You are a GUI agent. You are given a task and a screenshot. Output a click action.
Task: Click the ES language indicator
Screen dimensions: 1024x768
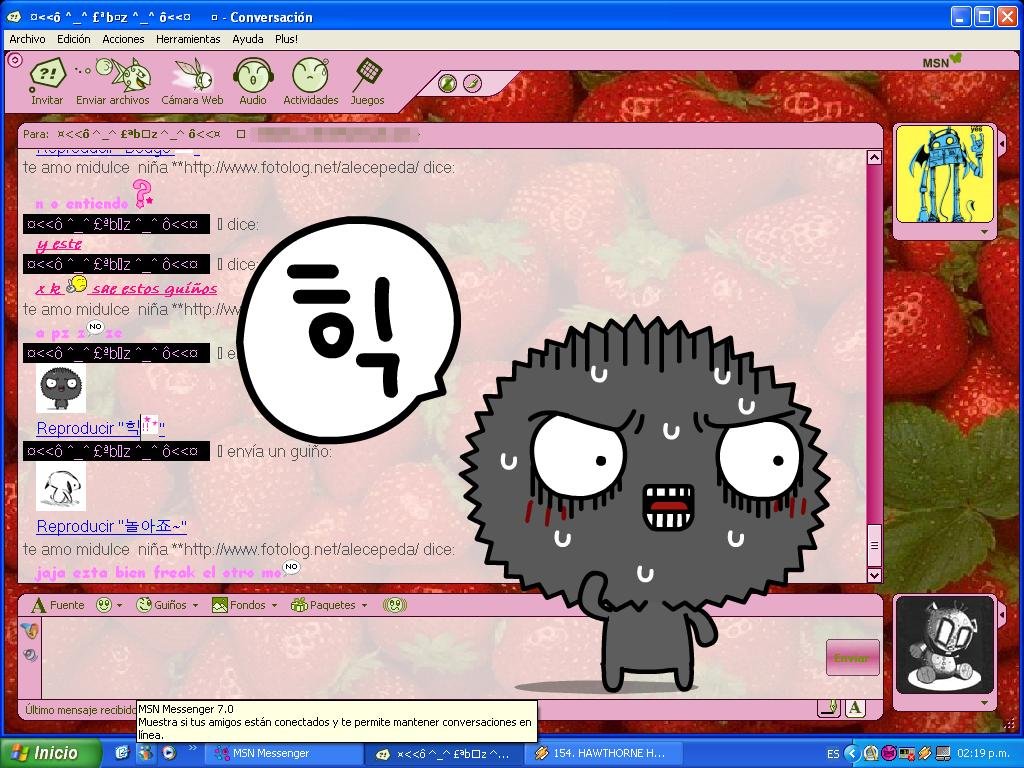click(833, 754)
